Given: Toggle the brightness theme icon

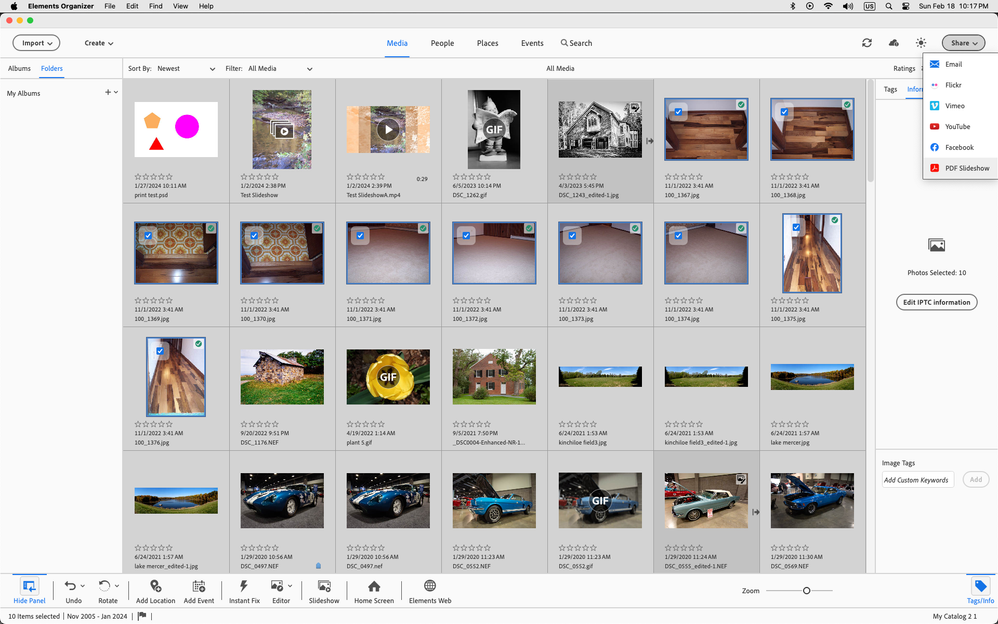Looking at the screenshot, I should tap(920, 43).
